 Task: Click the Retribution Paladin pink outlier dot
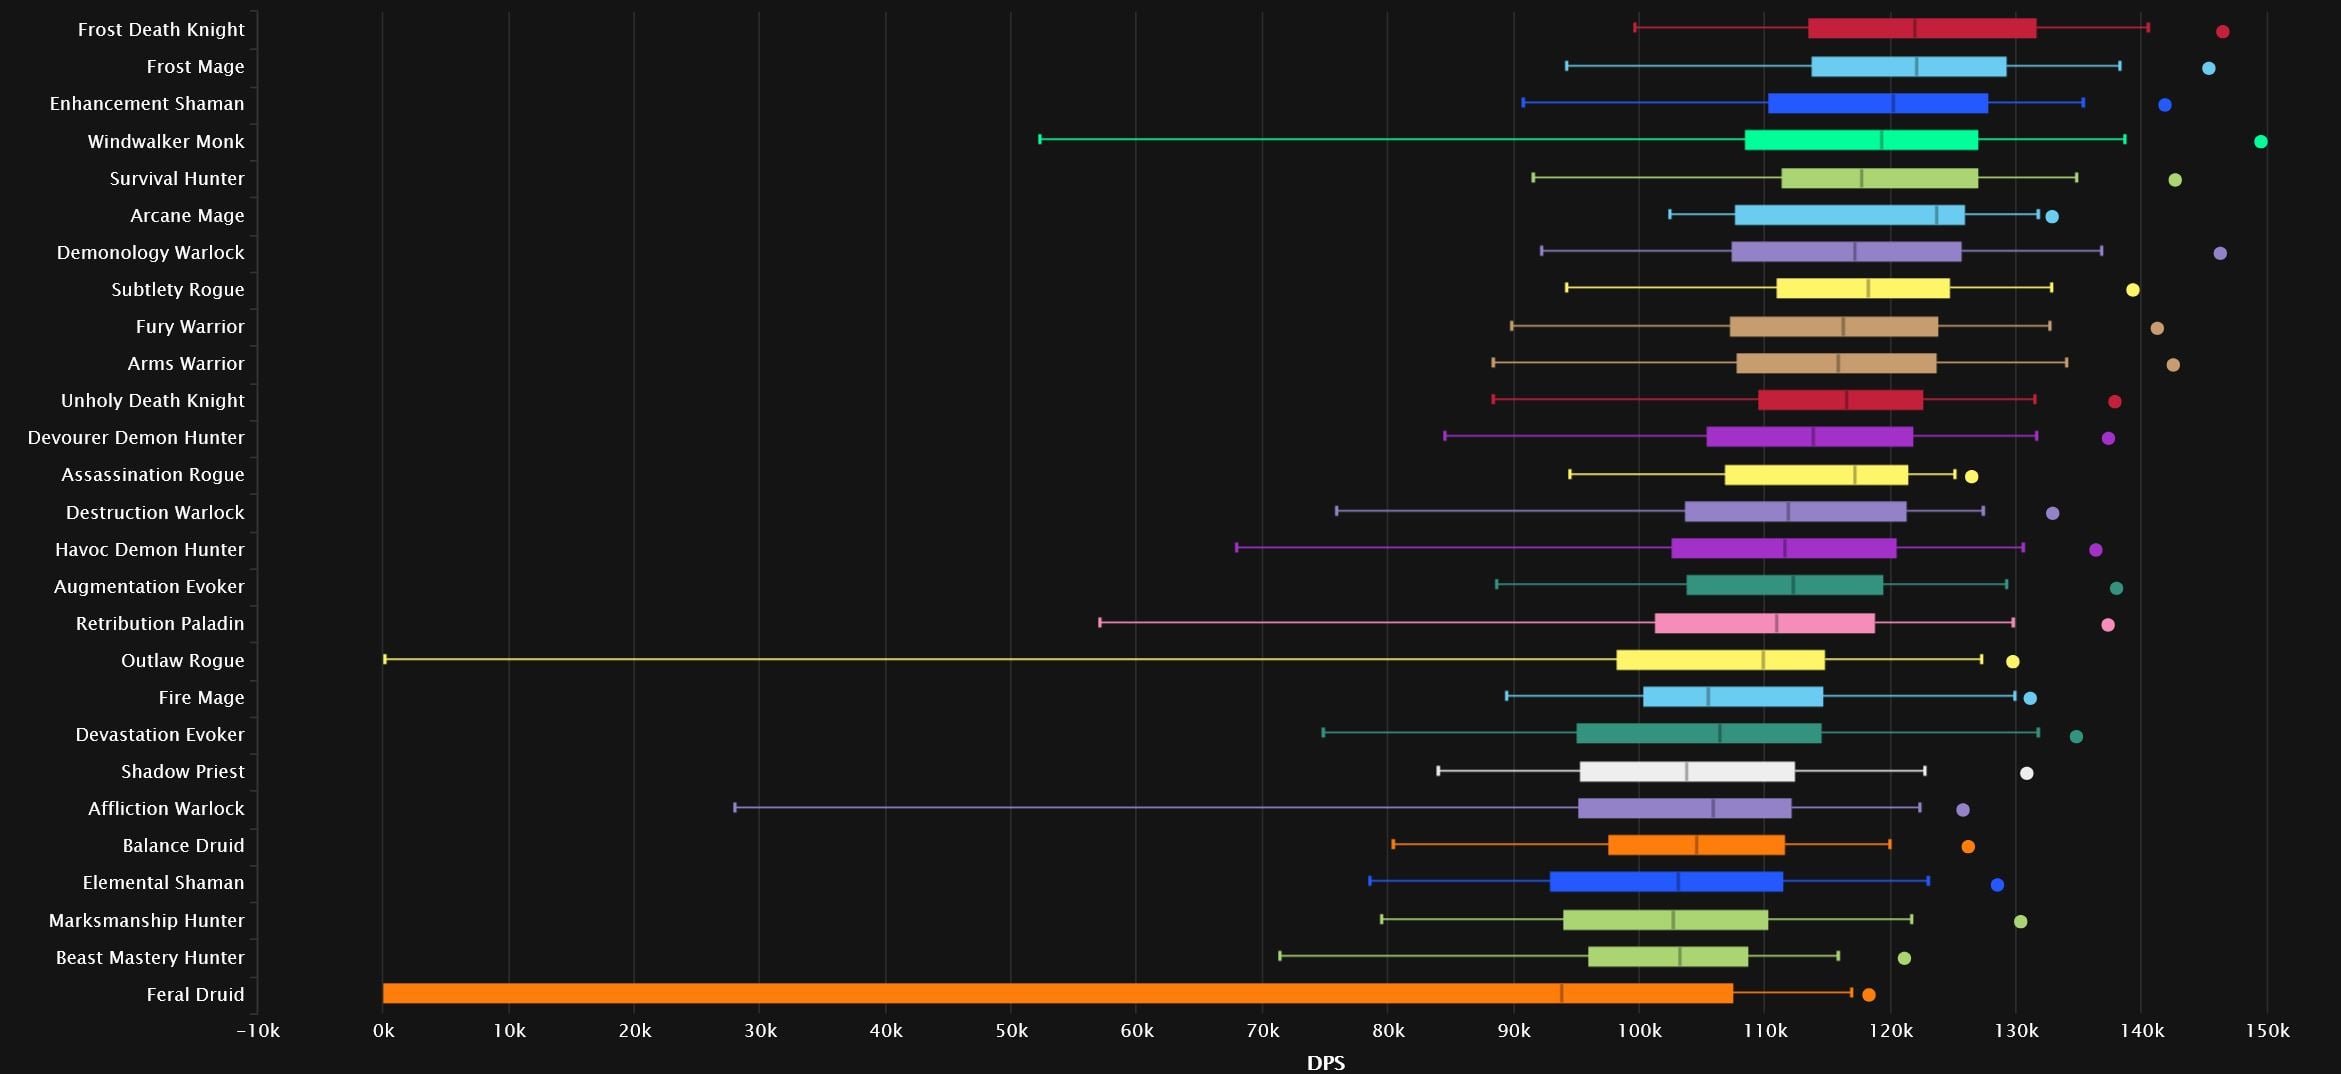click(2107, 625)
